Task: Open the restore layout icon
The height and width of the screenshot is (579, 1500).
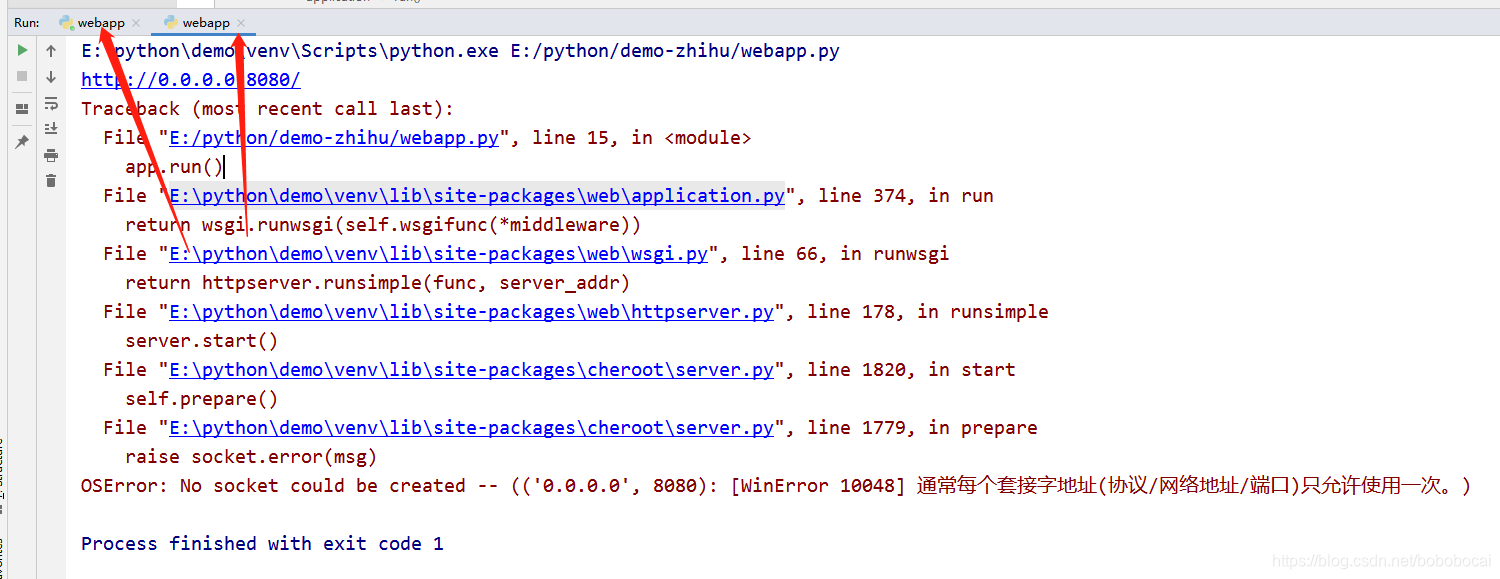Action: point(22,109)
